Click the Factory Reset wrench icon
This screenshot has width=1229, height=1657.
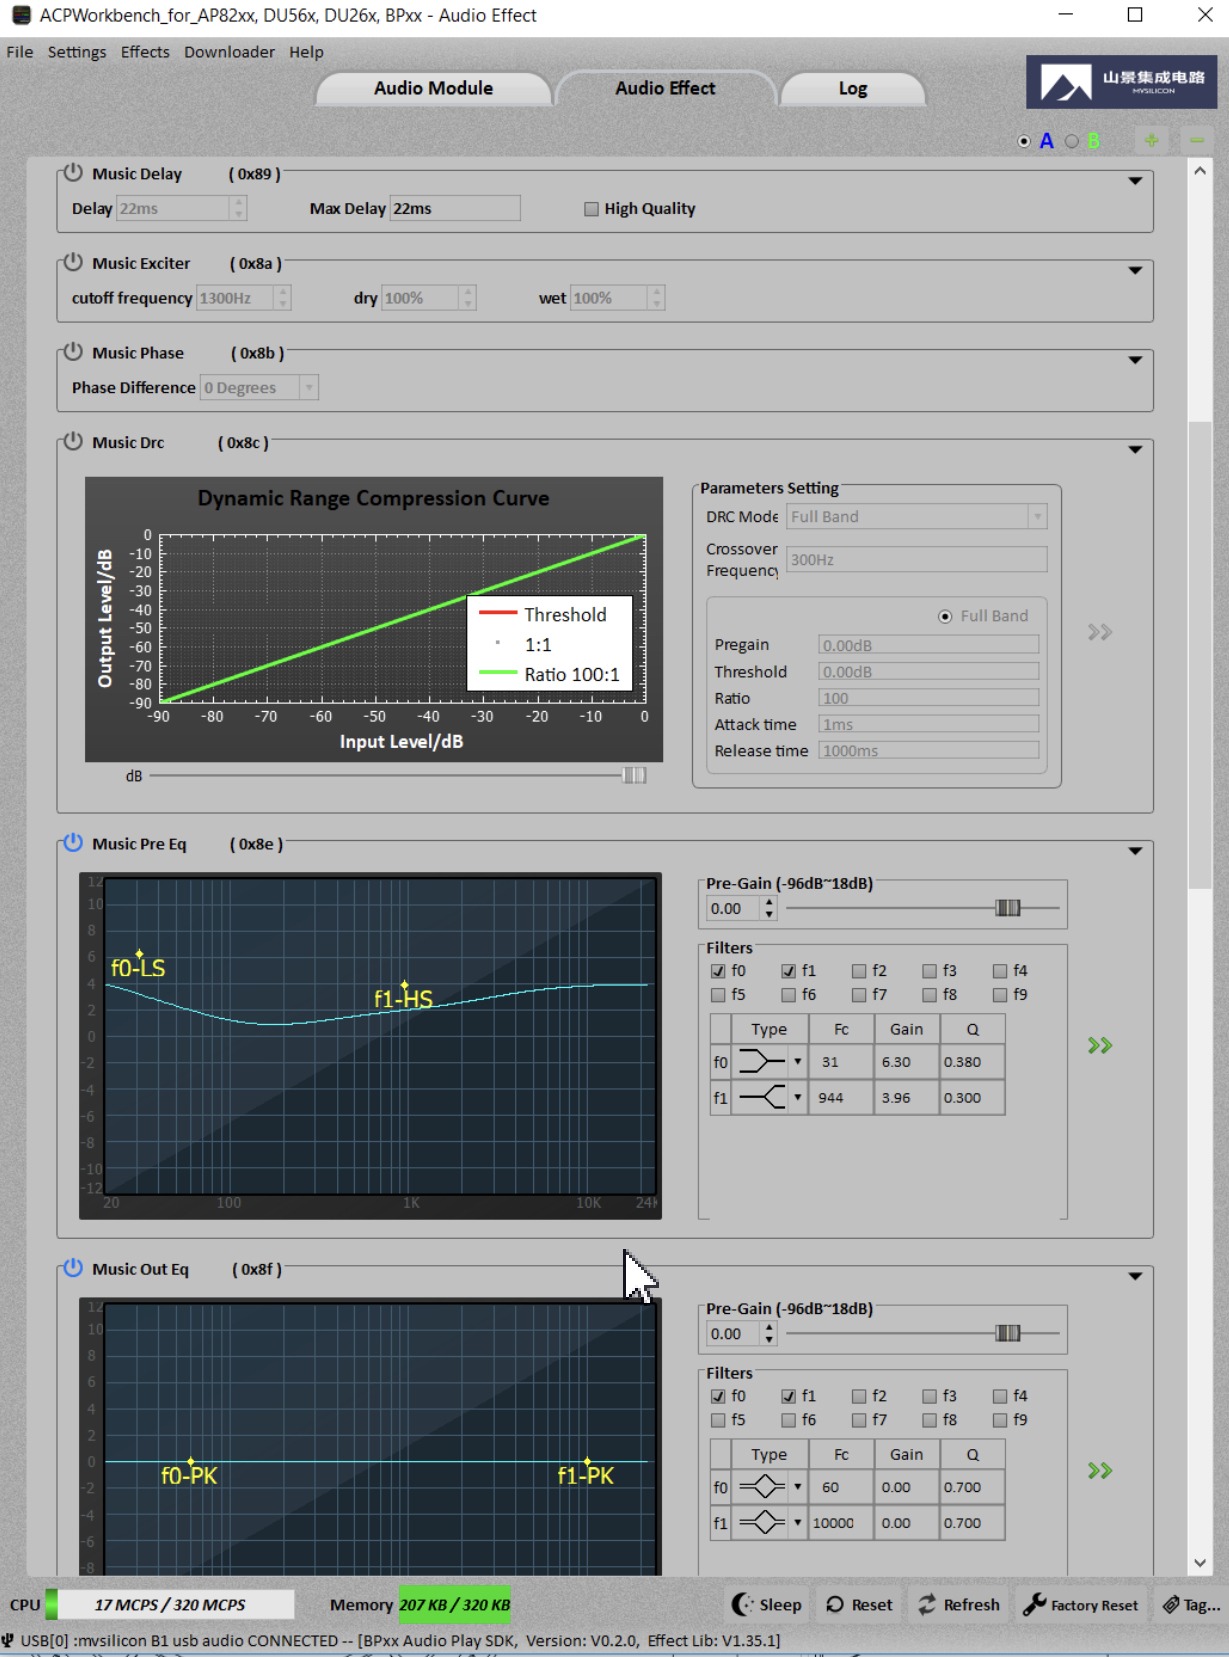pyautogui.click(x=1034, y=1604)
